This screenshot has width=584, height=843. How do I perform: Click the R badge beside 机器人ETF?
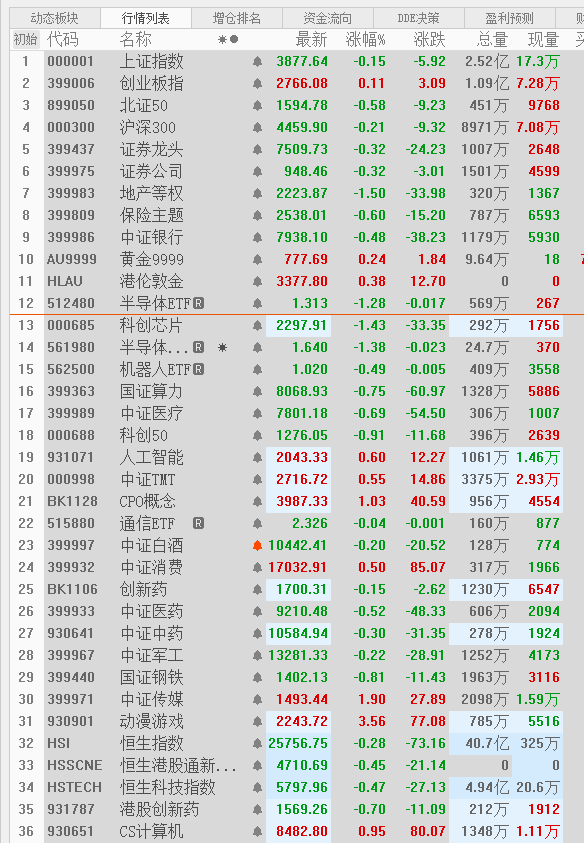[198, 369]
